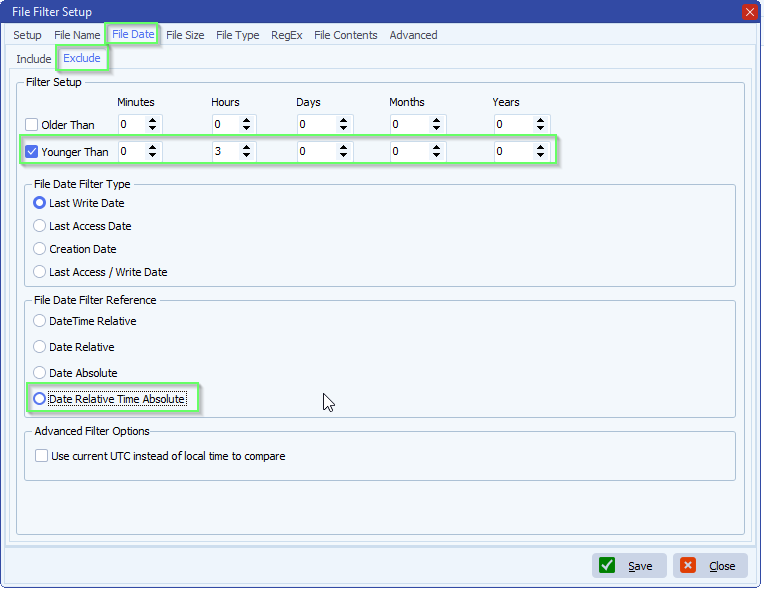
Task: Click the Older Than days input field
Action: click(x=317, y=124)
